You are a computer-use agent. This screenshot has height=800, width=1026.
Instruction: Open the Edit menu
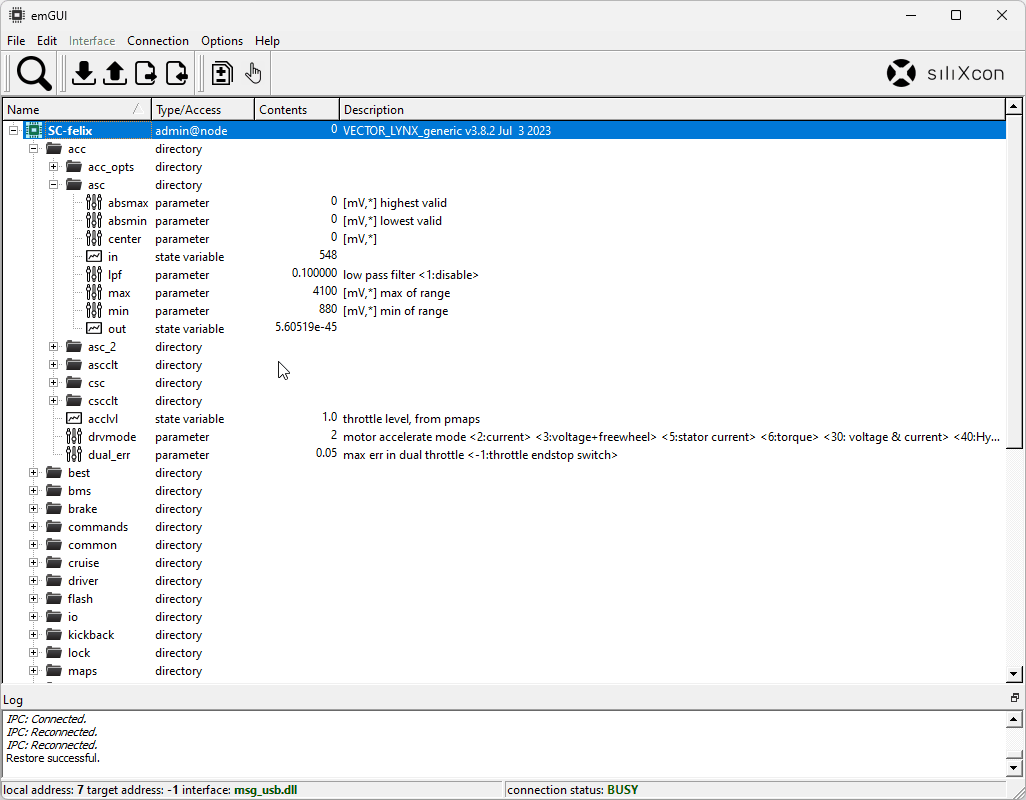point(46,41)
